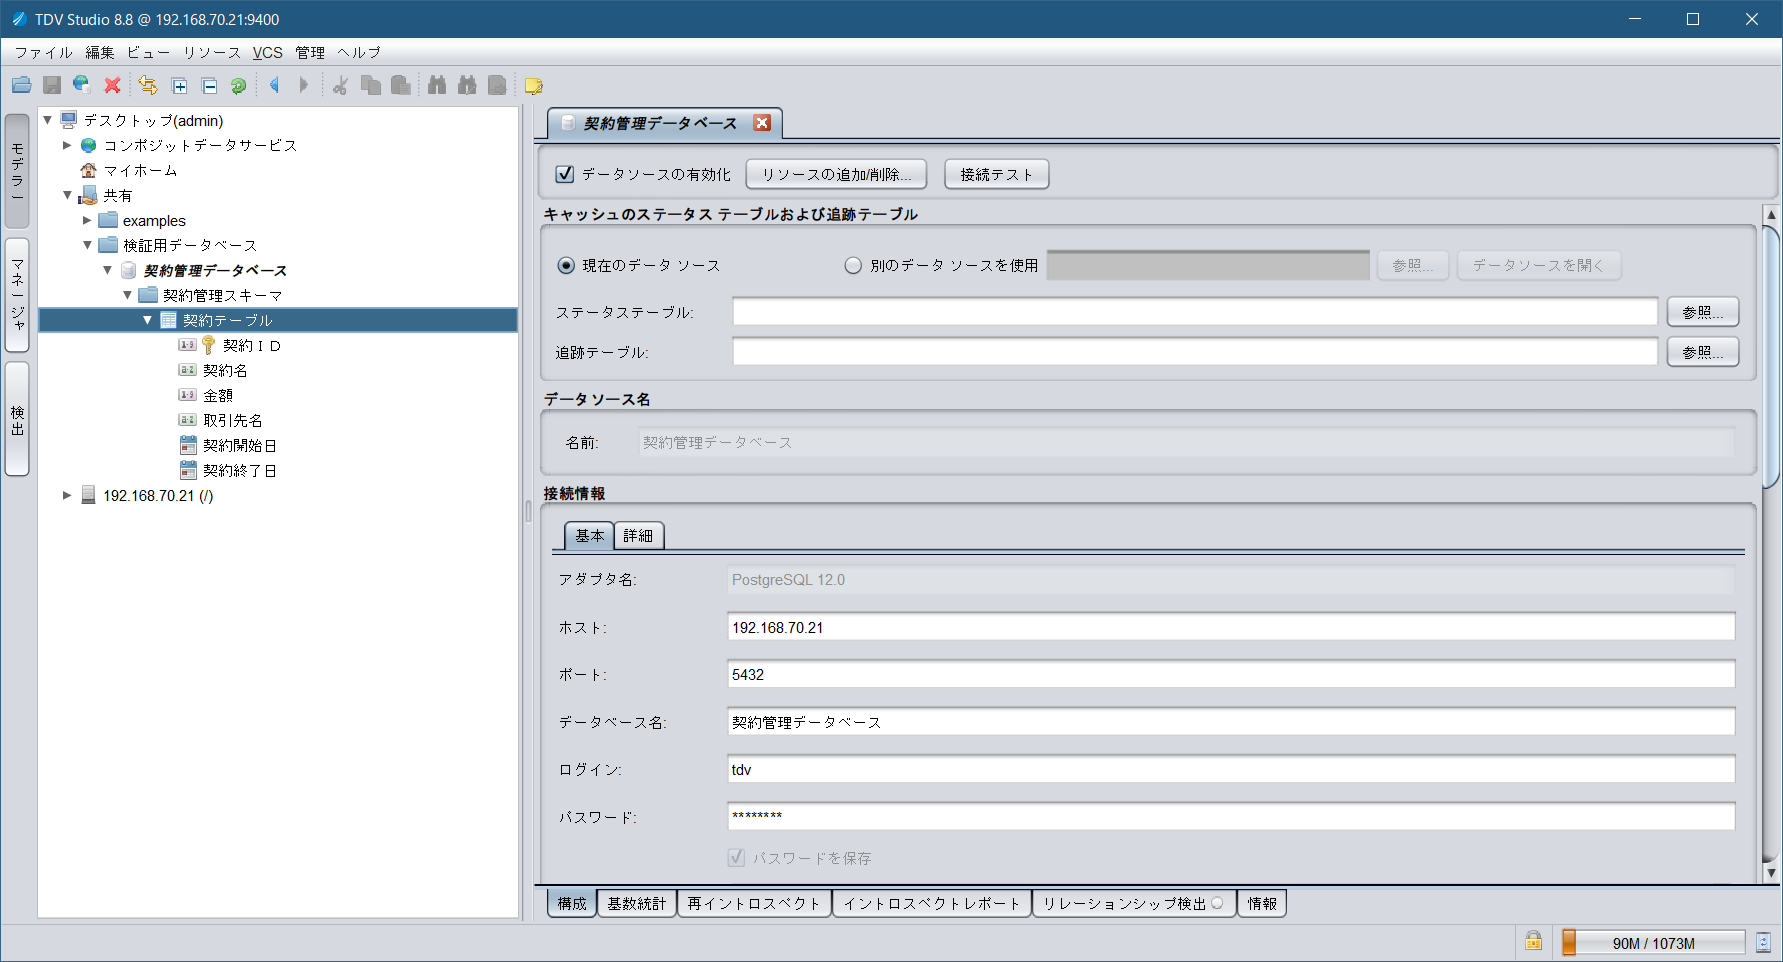Click the パスワード input field

pyautogui.click(x=1231, y=817)
